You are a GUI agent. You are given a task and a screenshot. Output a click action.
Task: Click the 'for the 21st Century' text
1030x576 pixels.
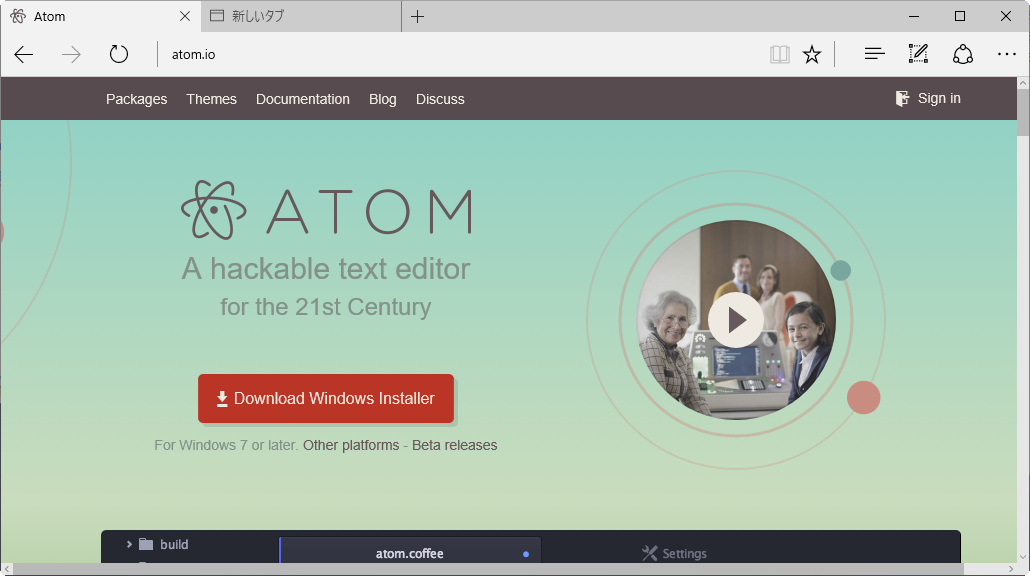pyautogui.click(x=326, y=307)
